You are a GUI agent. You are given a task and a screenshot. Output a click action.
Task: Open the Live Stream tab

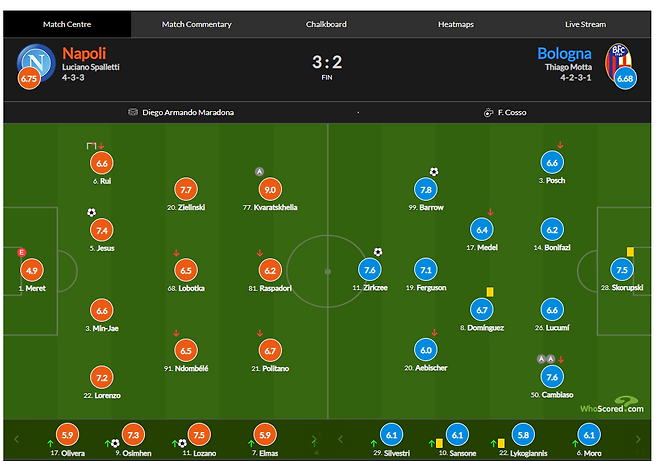tap(586, 24)
